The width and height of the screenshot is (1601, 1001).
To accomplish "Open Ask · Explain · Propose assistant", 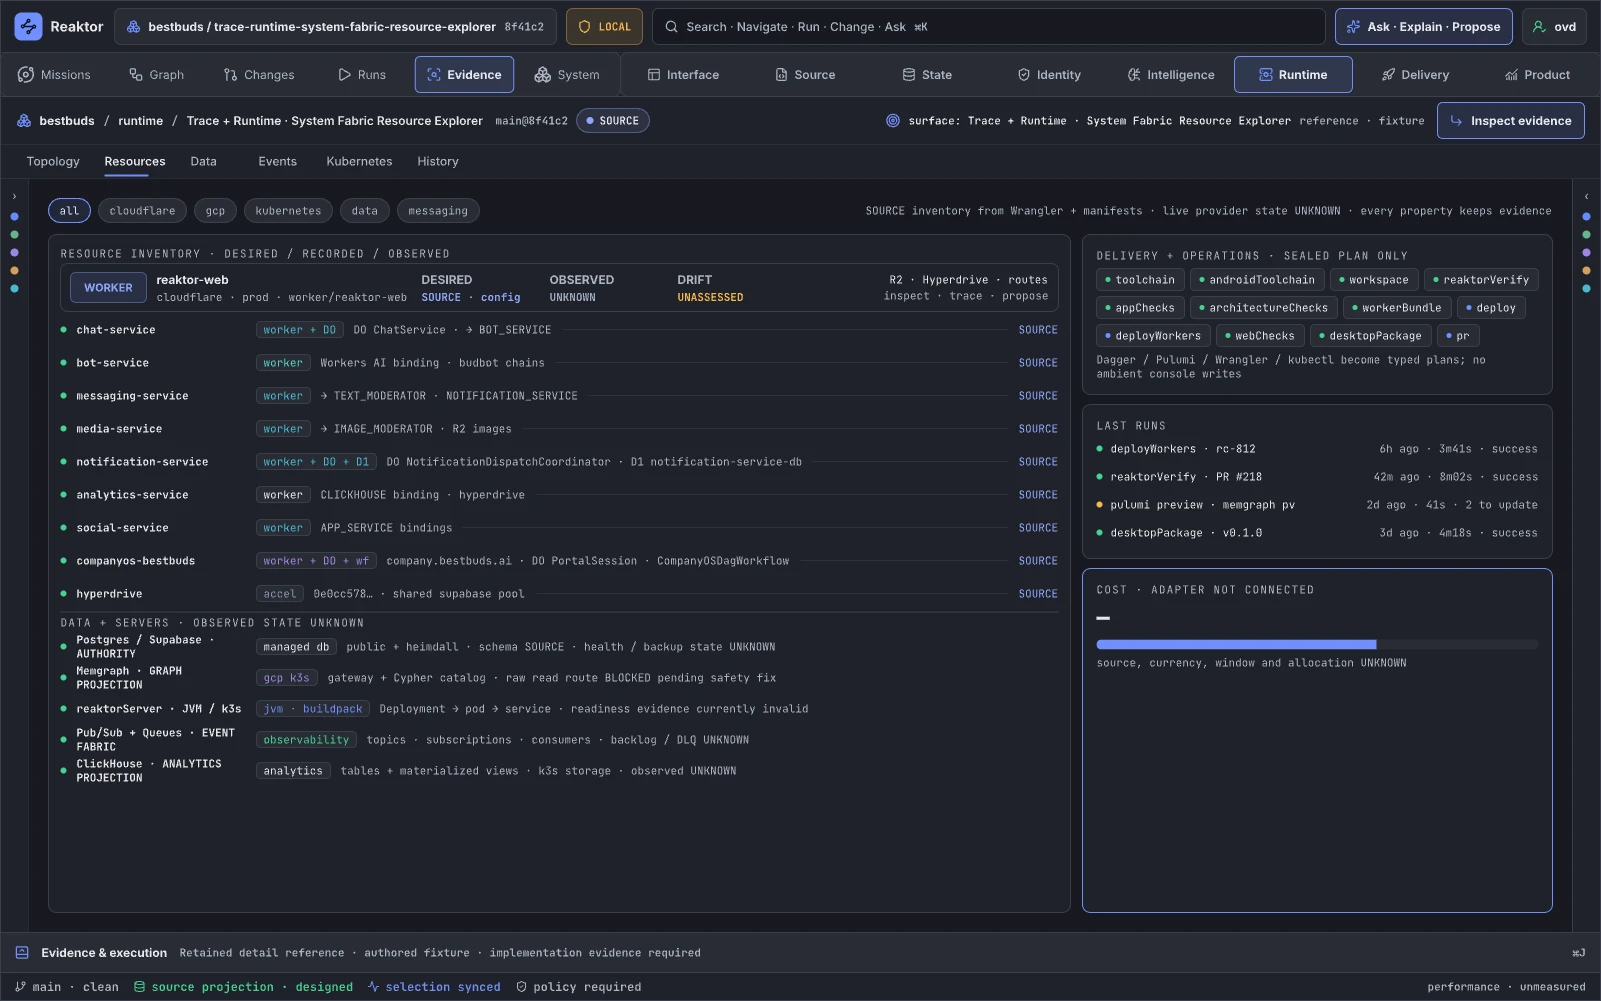I will [x=1423, y=27].
